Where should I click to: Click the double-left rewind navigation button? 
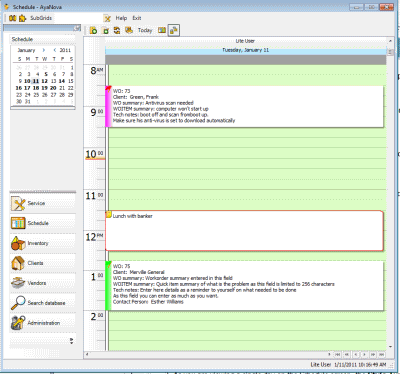coord(347,354)
